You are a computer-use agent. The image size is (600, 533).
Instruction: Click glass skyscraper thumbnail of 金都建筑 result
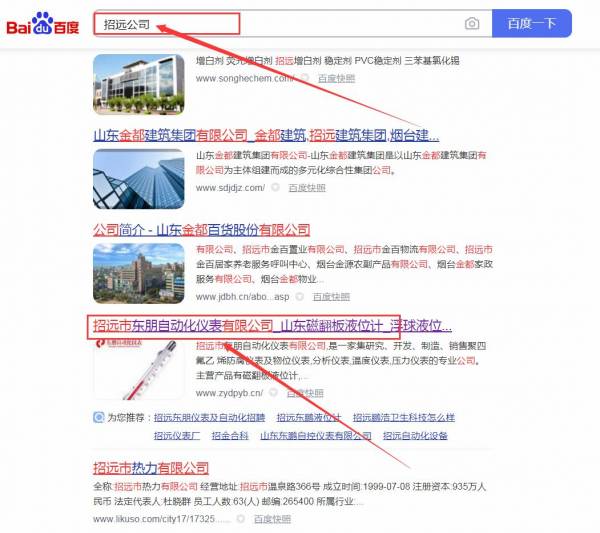138,179
